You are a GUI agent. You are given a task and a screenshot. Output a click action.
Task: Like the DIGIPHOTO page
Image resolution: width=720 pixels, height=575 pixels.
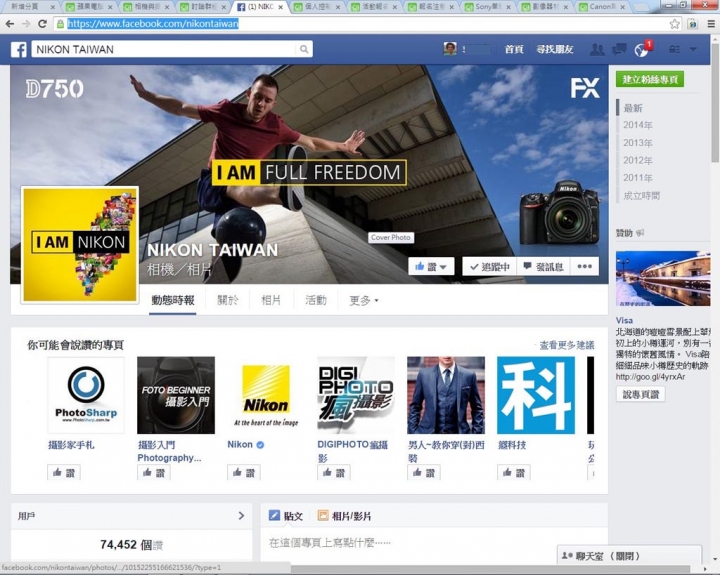tap(334, 473)
